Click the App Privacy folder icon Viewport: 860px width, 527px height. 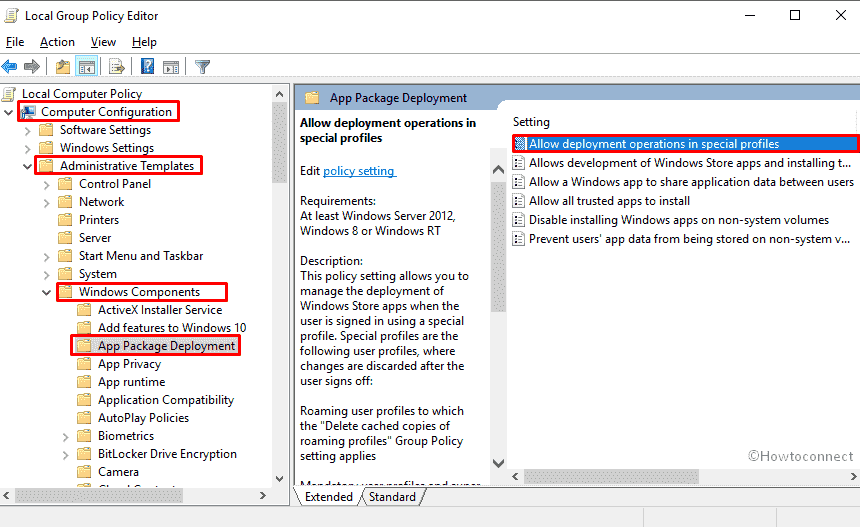coord(84,364)
